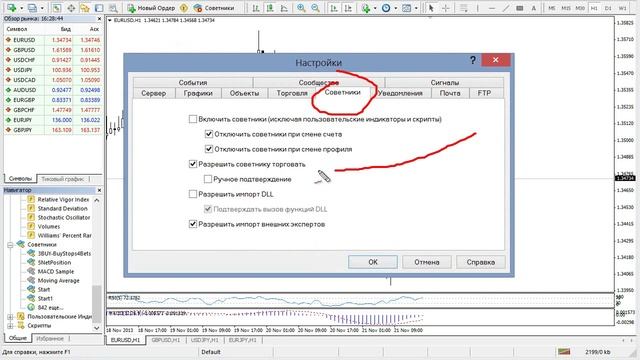Image resolution: width=640 pixels, height=360 pixels.
Task: Select the horizontal line drawing tool
Action: pos(491,8)
